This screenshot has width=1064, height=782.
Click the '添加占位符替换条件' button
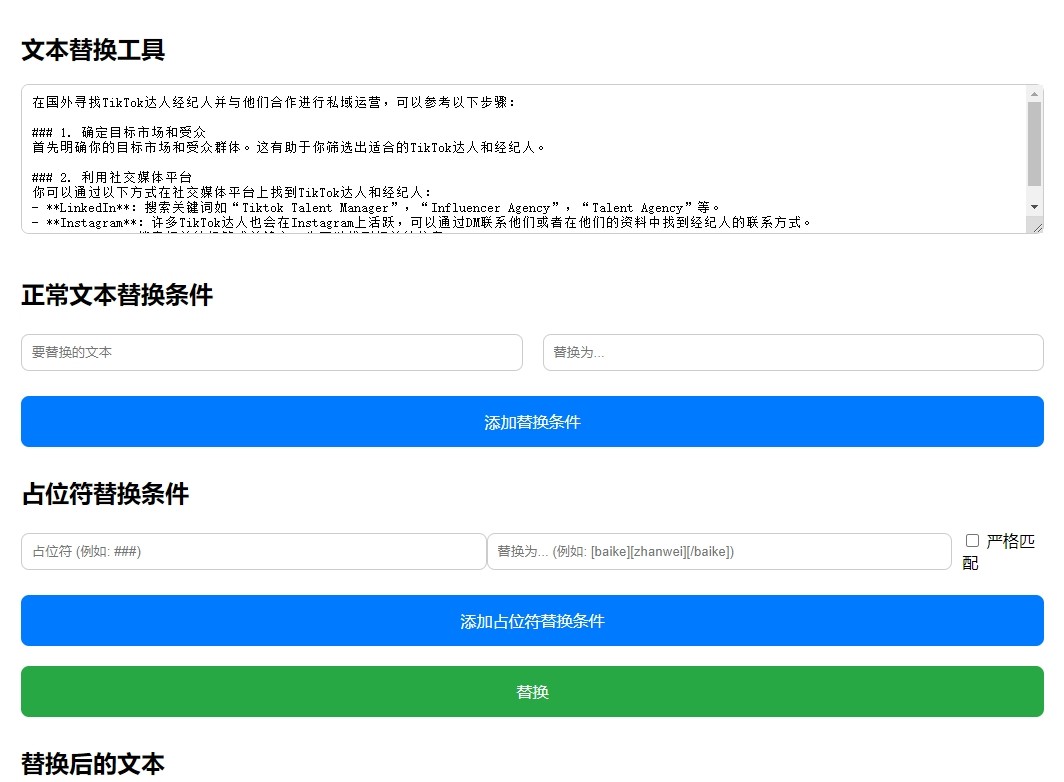(x=532, y=620)
